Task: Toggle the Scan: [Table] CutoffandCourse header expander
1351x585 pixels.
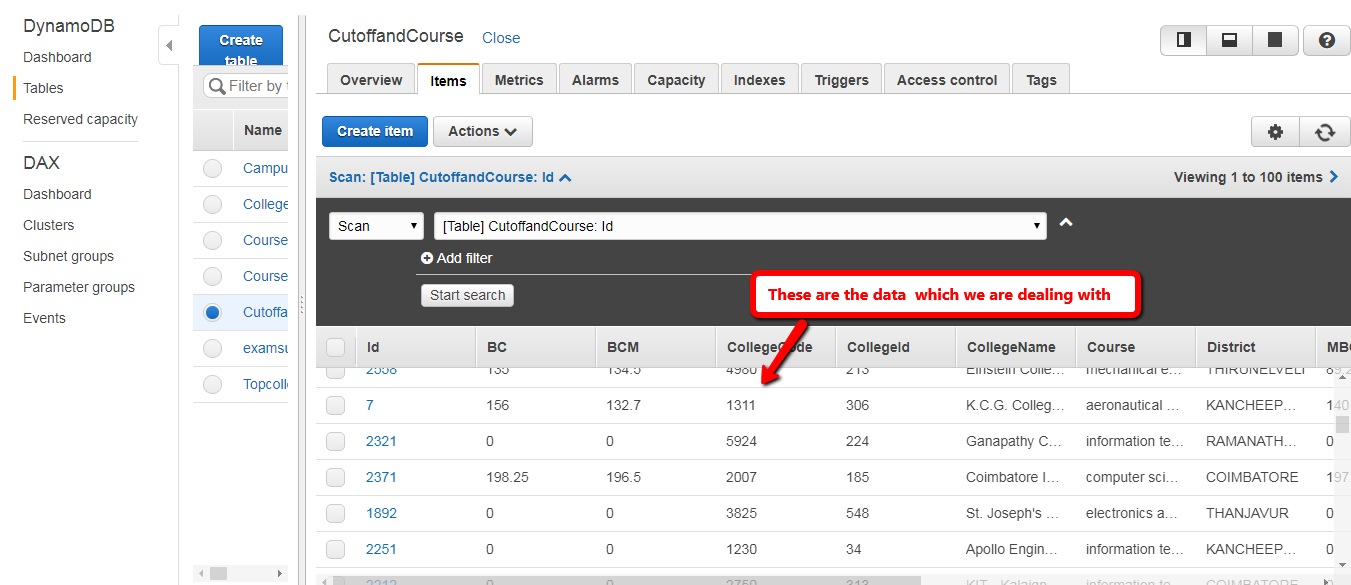Action: click(450, 177)
